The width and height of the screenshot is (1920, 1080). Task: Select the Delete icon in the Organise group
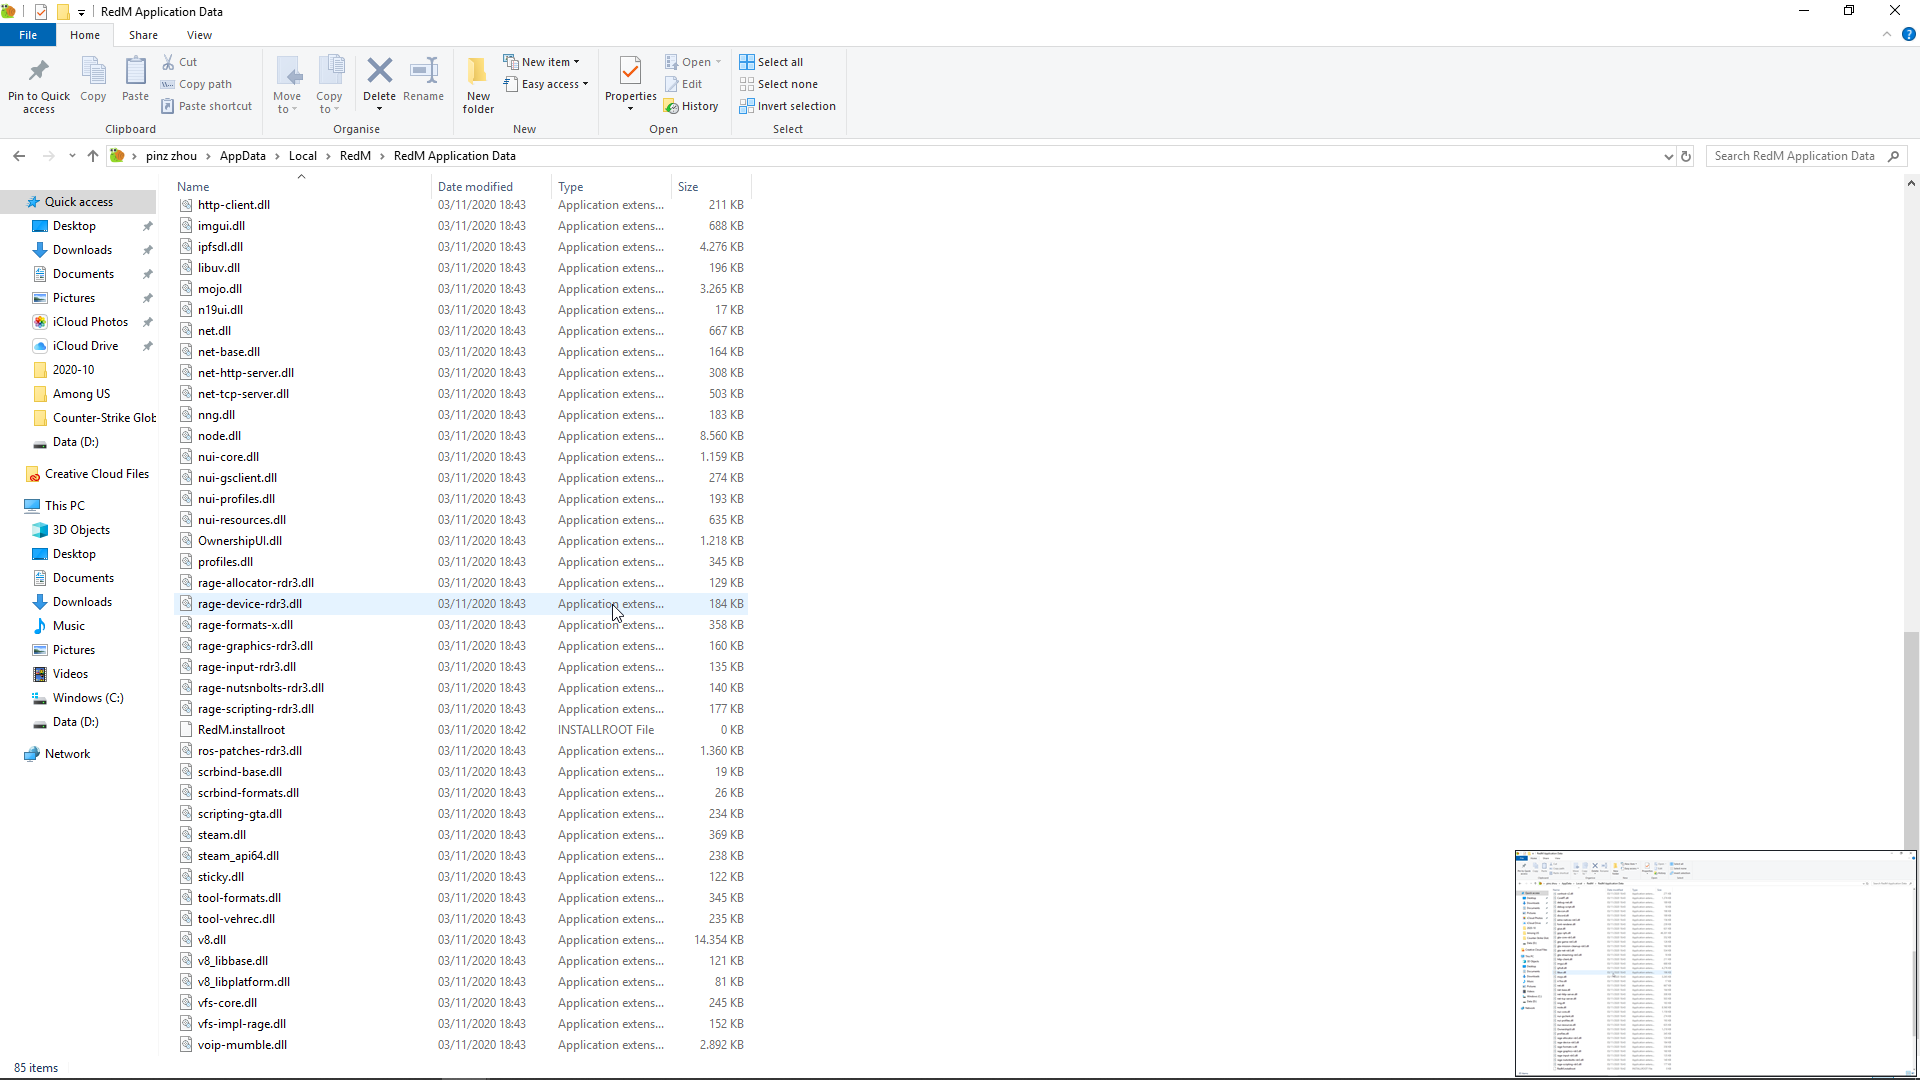pos(380,80)
